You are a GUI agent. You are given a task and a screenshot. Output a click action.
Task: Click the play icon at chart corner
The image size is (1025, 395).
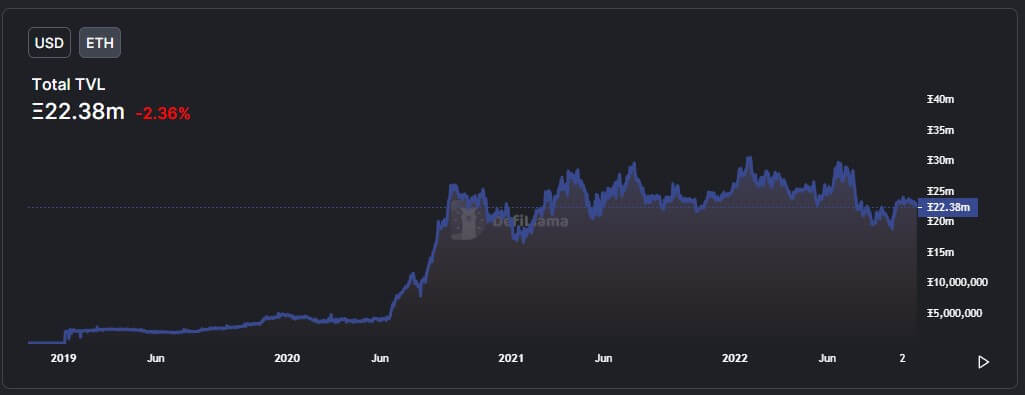pos(983,362)
